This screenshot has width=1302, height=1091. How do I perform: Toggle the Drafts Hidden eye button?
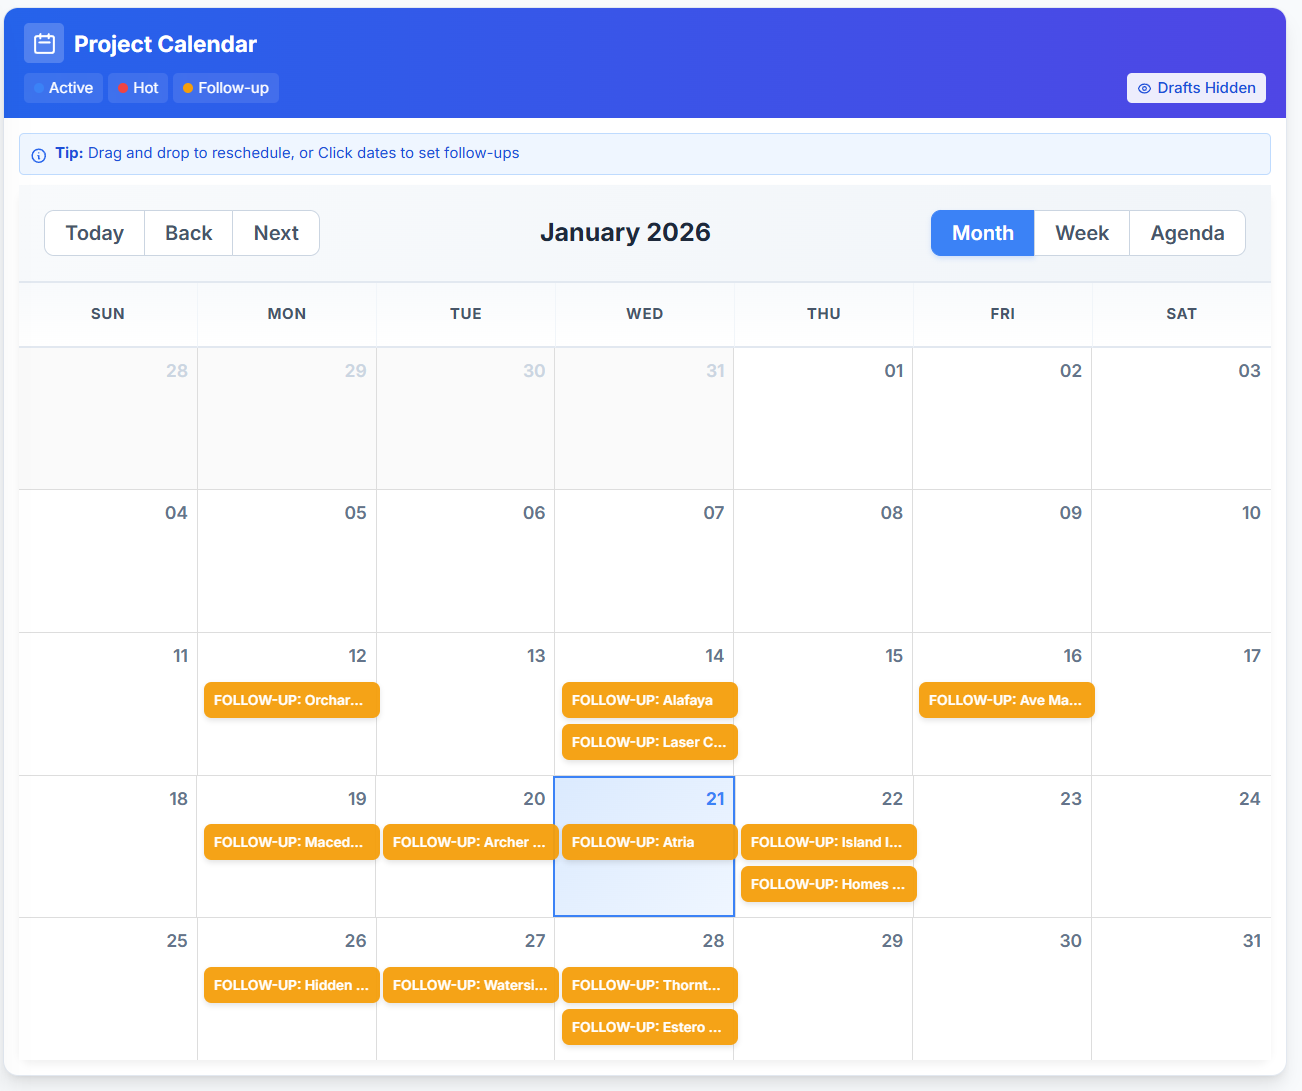(x=1196, y=88)
